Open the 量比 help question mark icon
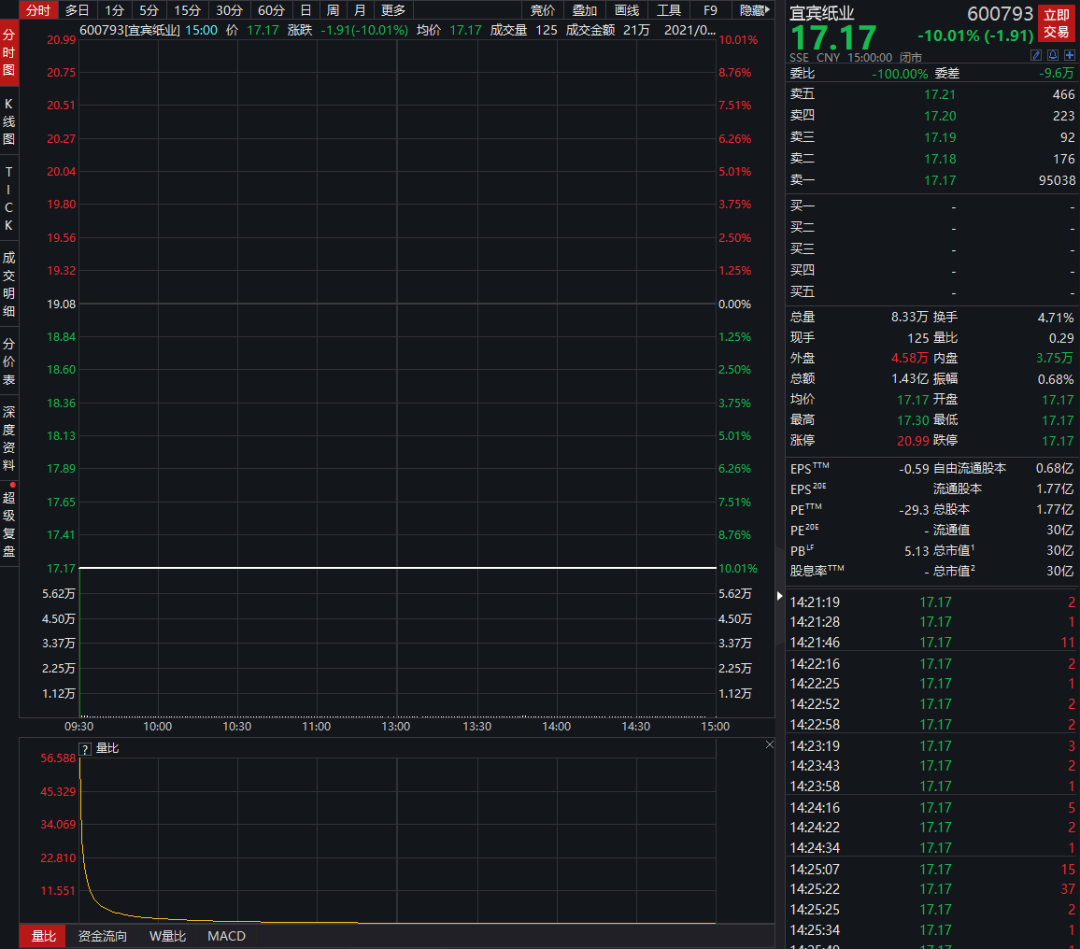 [85, 749]
